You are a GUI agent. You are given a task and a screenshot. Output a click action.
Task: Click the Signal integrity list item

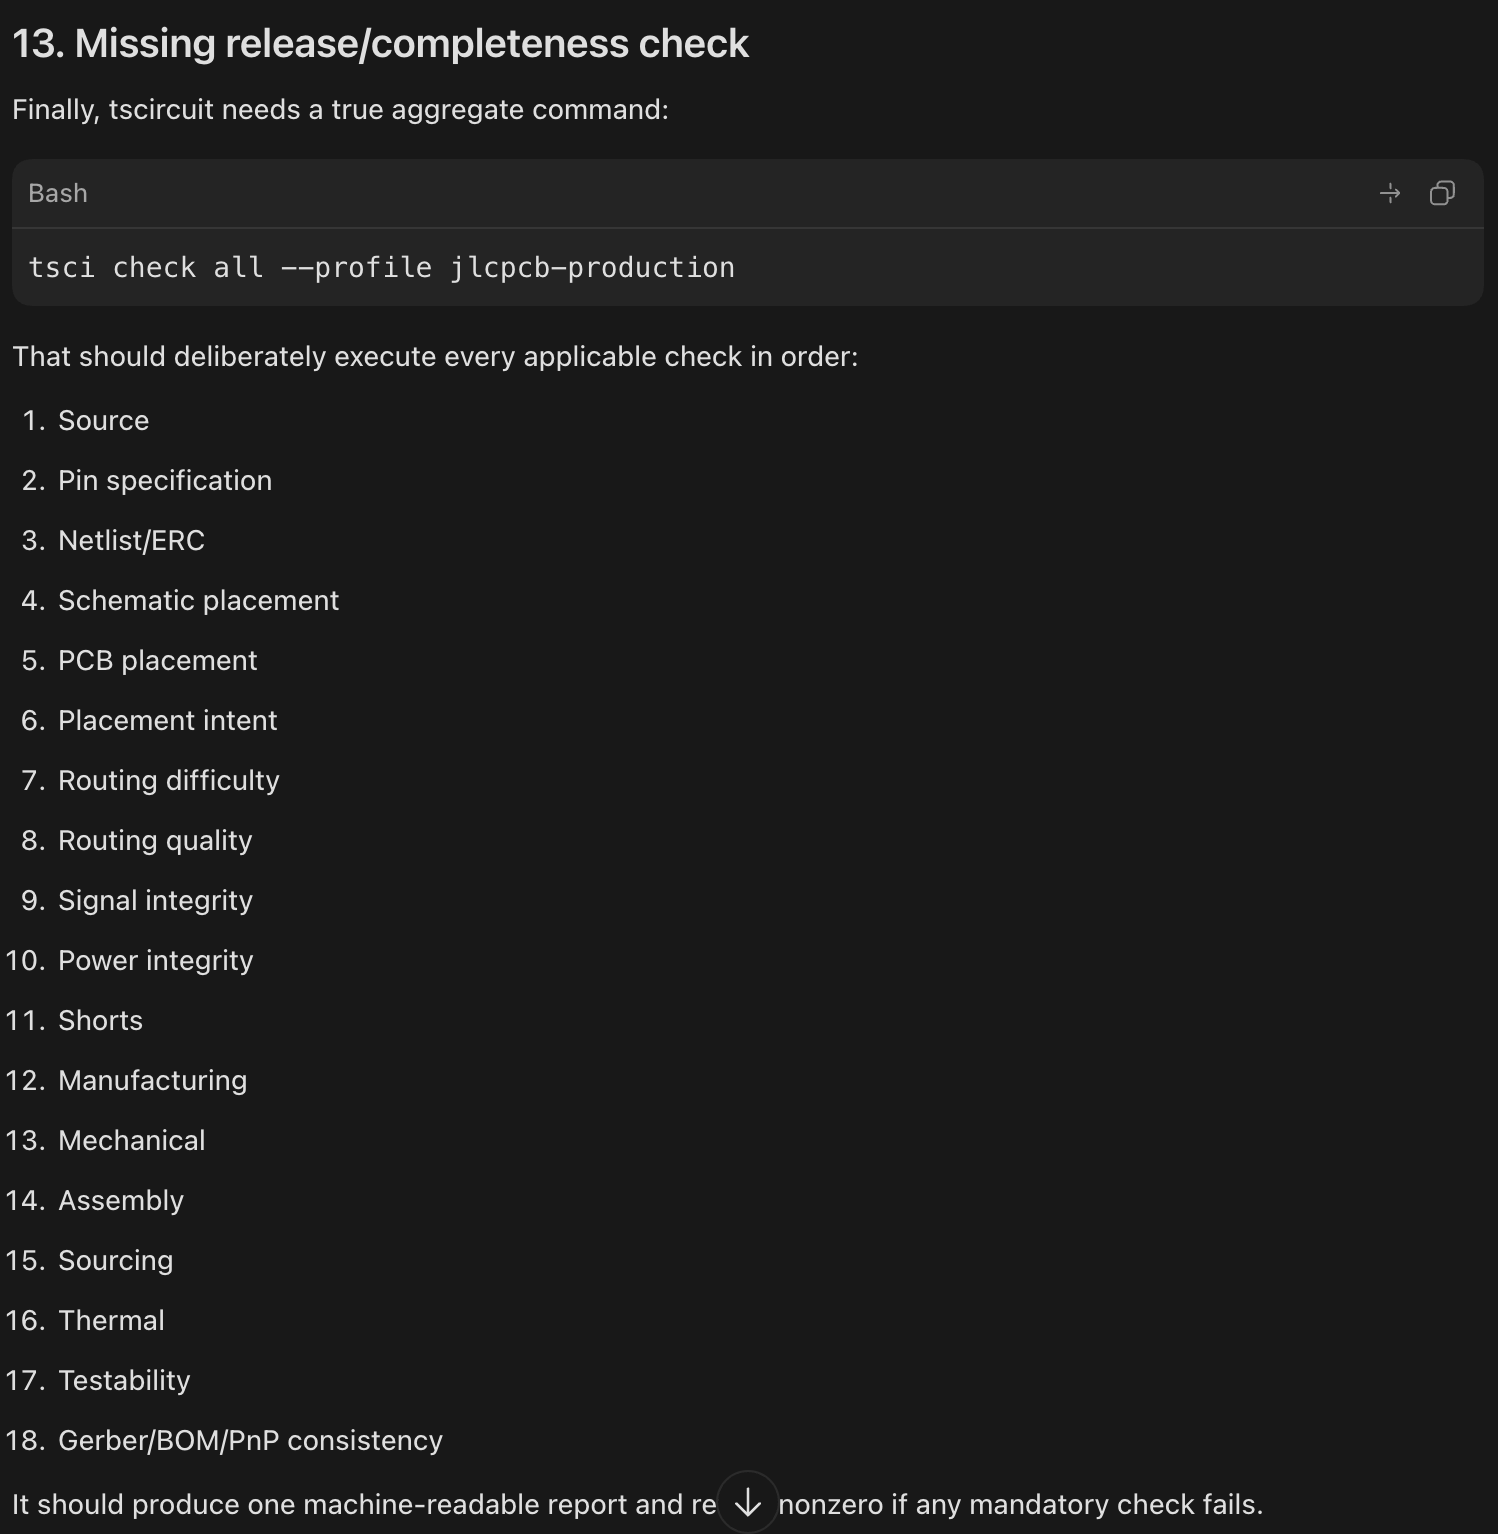click(155, 900)
